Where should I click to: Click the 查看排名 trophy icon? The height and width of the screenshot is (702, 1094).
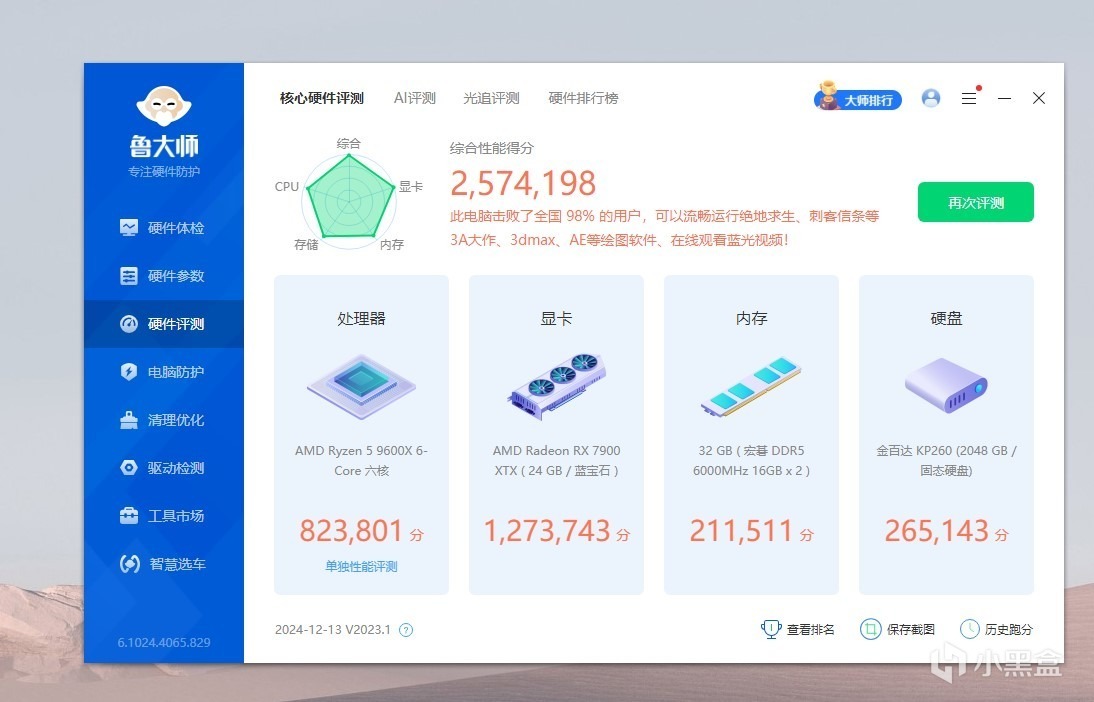771,629
